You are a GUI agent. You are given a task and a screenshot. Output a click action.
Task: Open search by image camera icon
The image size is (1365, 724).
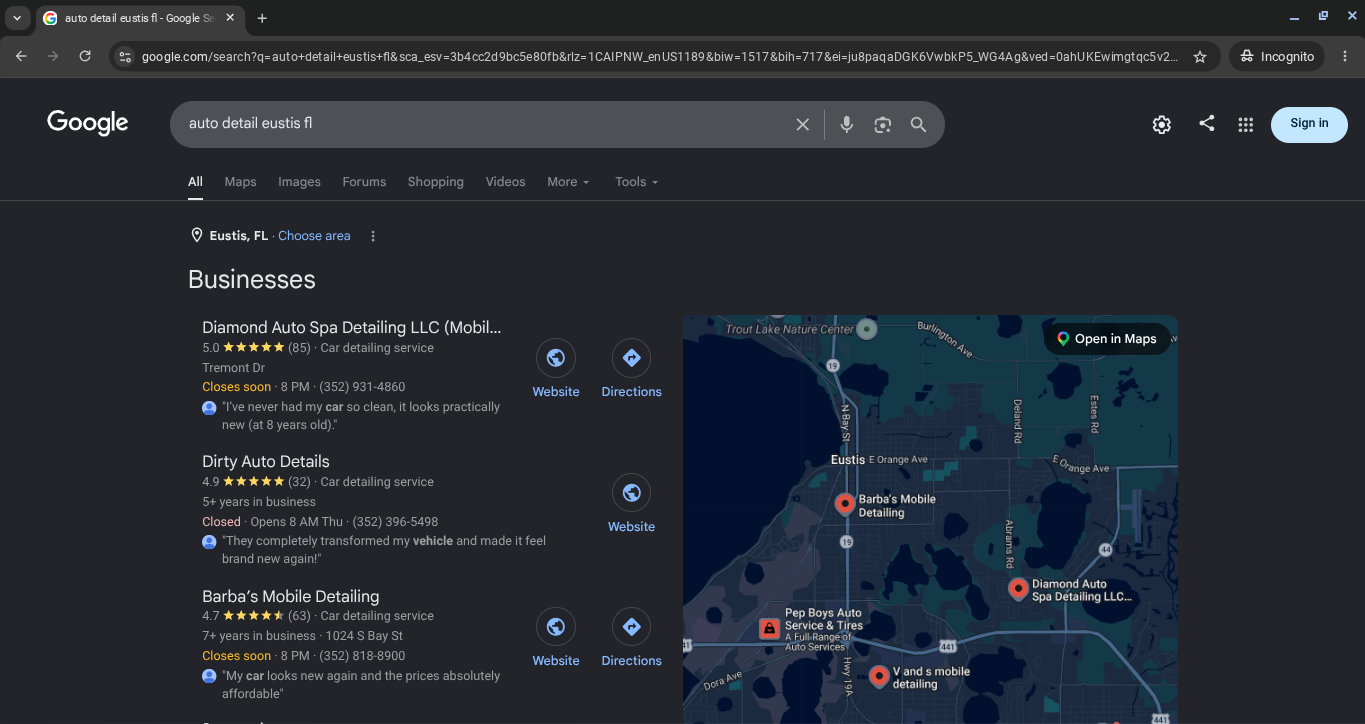(x=882, y=125)
